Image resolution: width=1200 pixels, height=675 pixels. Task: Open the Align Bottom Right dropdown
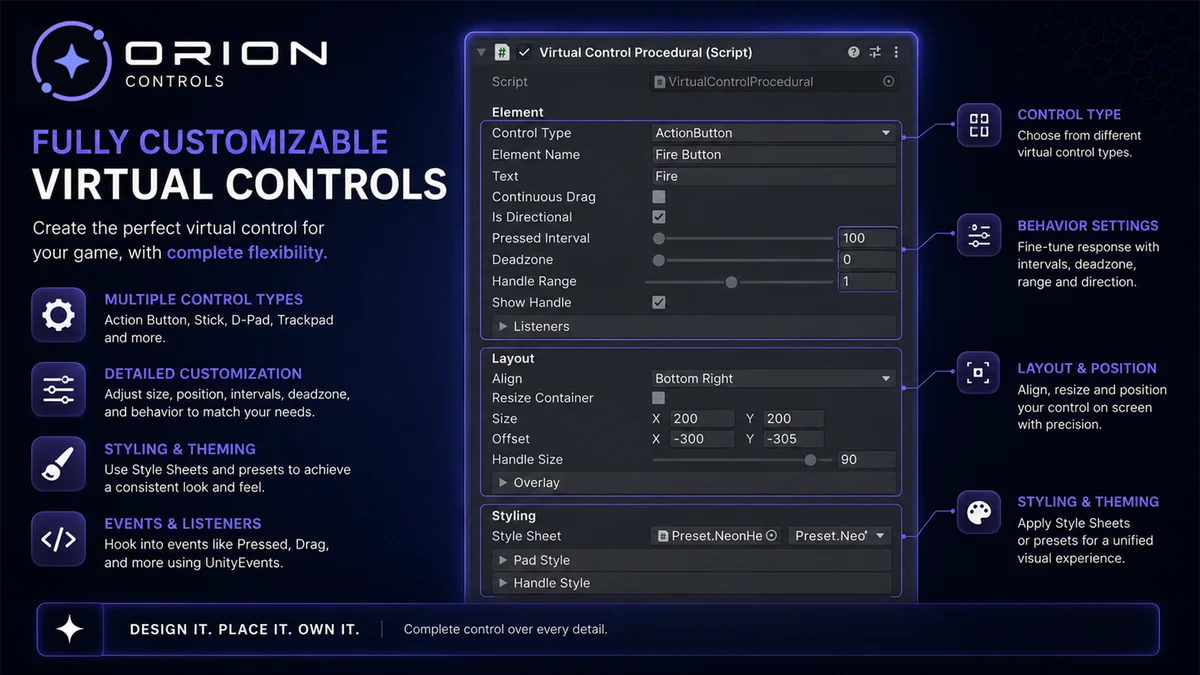point(773,379)
